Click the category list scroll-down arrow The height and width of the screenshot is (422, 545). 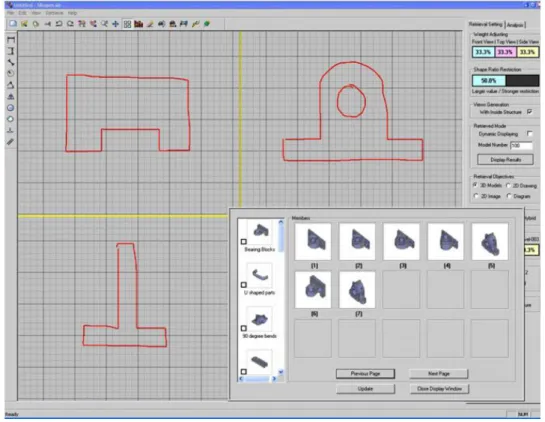(281, 372)
